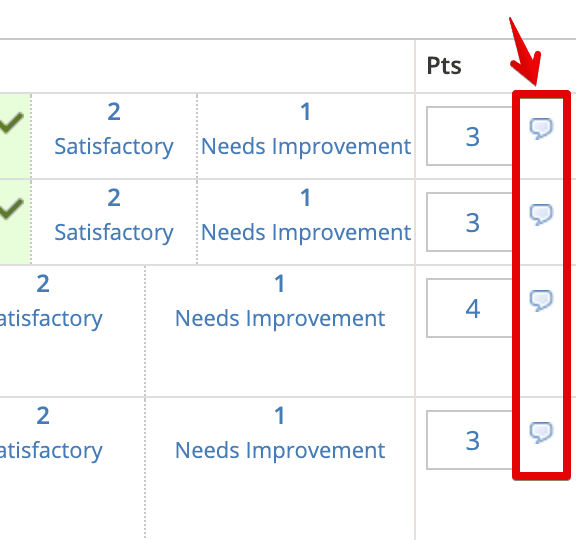
Task: Choose 2 Satisfactory rating in second row
Action: [114, 215]
